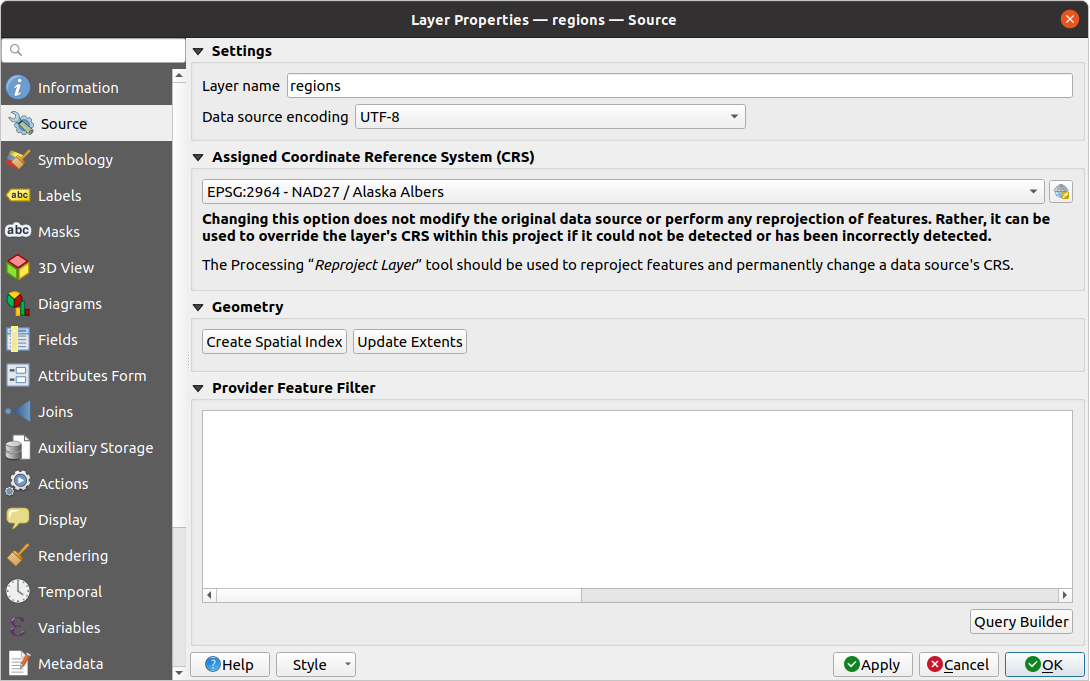Collapse the Settings section
Screen dimensions: 1090x681
coord(198,51)
